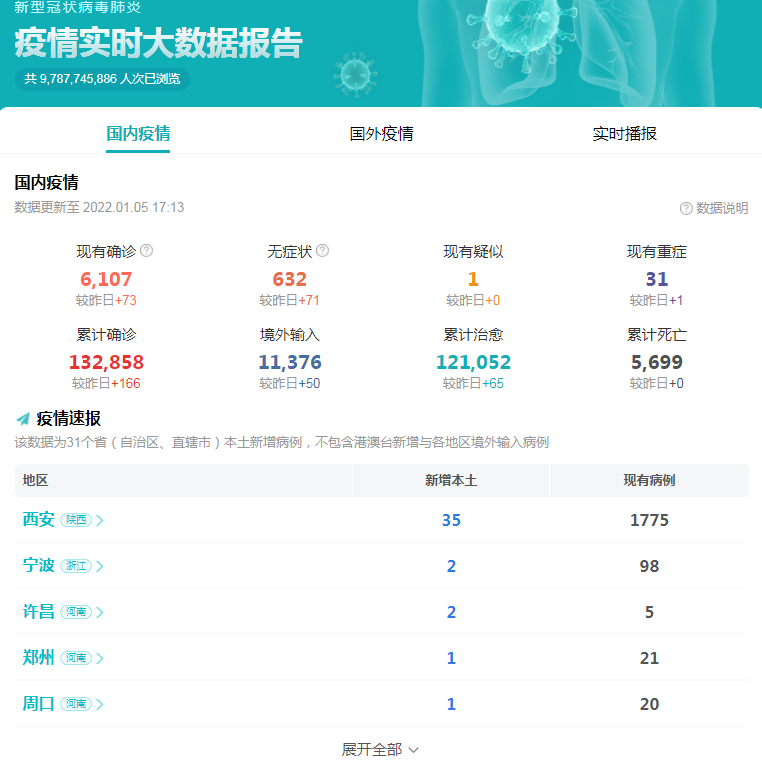Screen dimensions: 762x779
Task: Click the 陕西 province tag beside 西安
Action: pos(75,520)
